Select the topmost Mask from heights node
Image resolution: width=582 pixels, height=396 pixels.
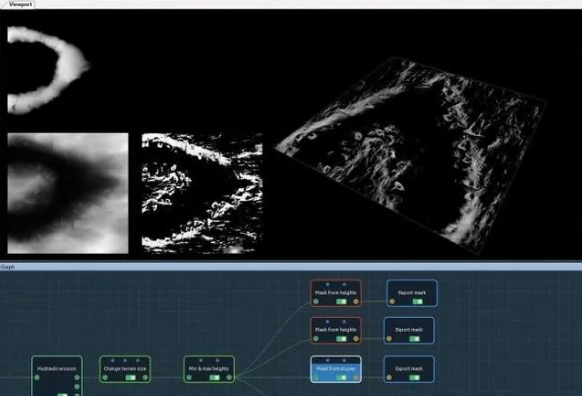tap(336, 293)
